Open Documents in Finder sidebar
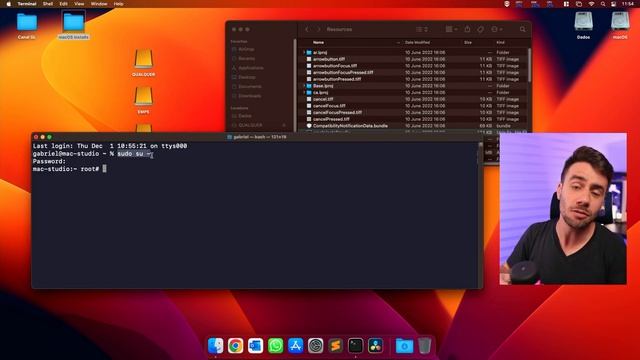The image size is (640, 360). click(x=250, y=87)
